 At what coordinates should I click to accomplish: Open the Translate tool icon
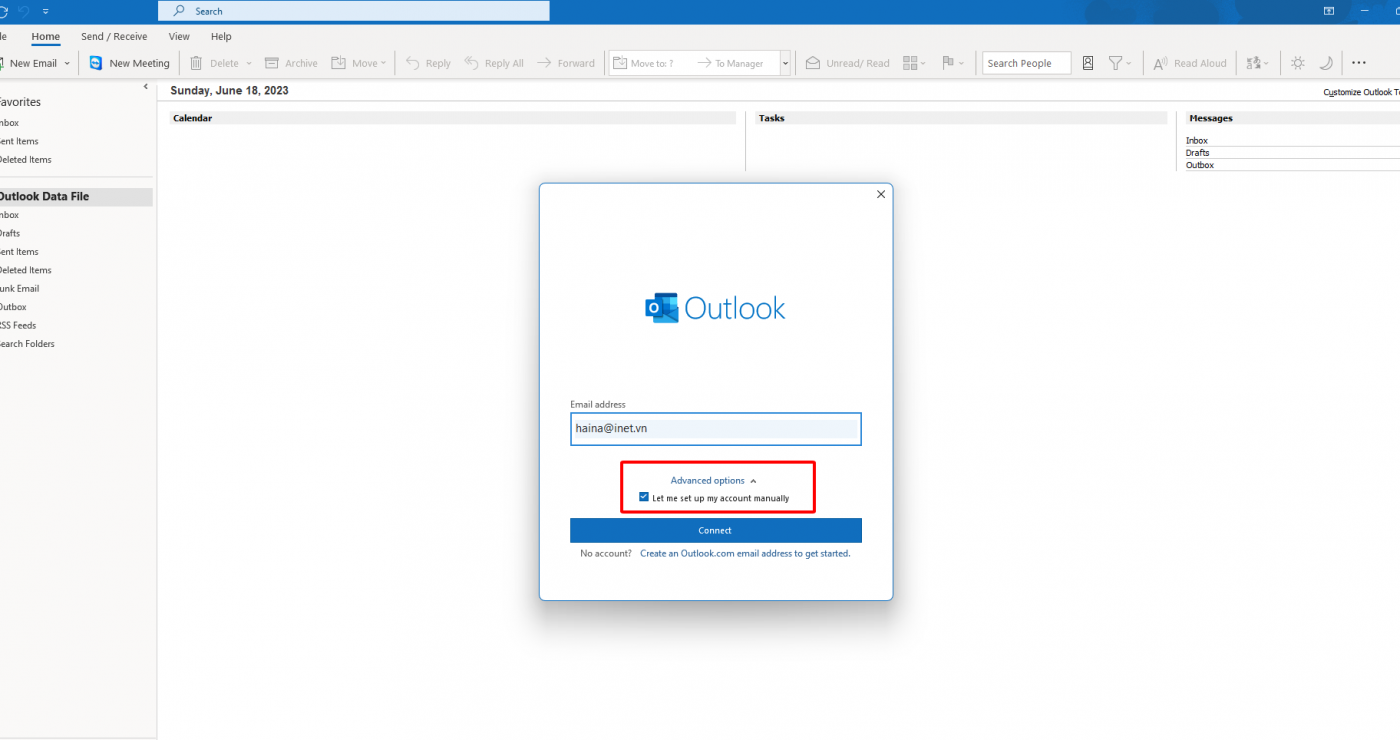tap(1254, 63)
